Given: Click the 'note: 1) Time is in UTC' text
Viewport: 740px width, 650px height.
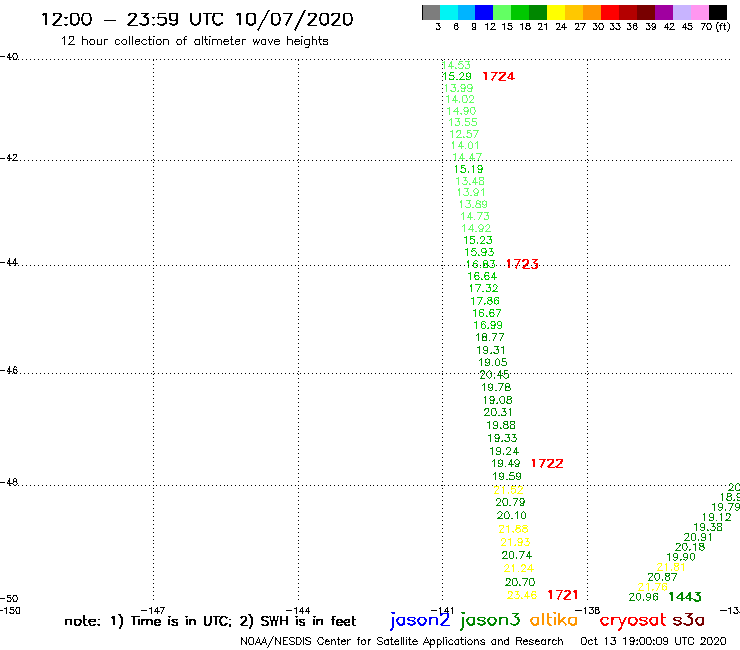Looking at the screenshot, I should 148,621.
